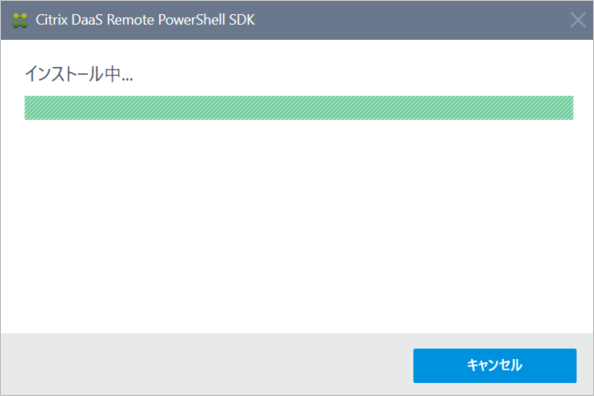Image resolution: width=594 pixels, height=396 pixels.
Task: Click the DaaS text in the header
Action: coord(87,20)
